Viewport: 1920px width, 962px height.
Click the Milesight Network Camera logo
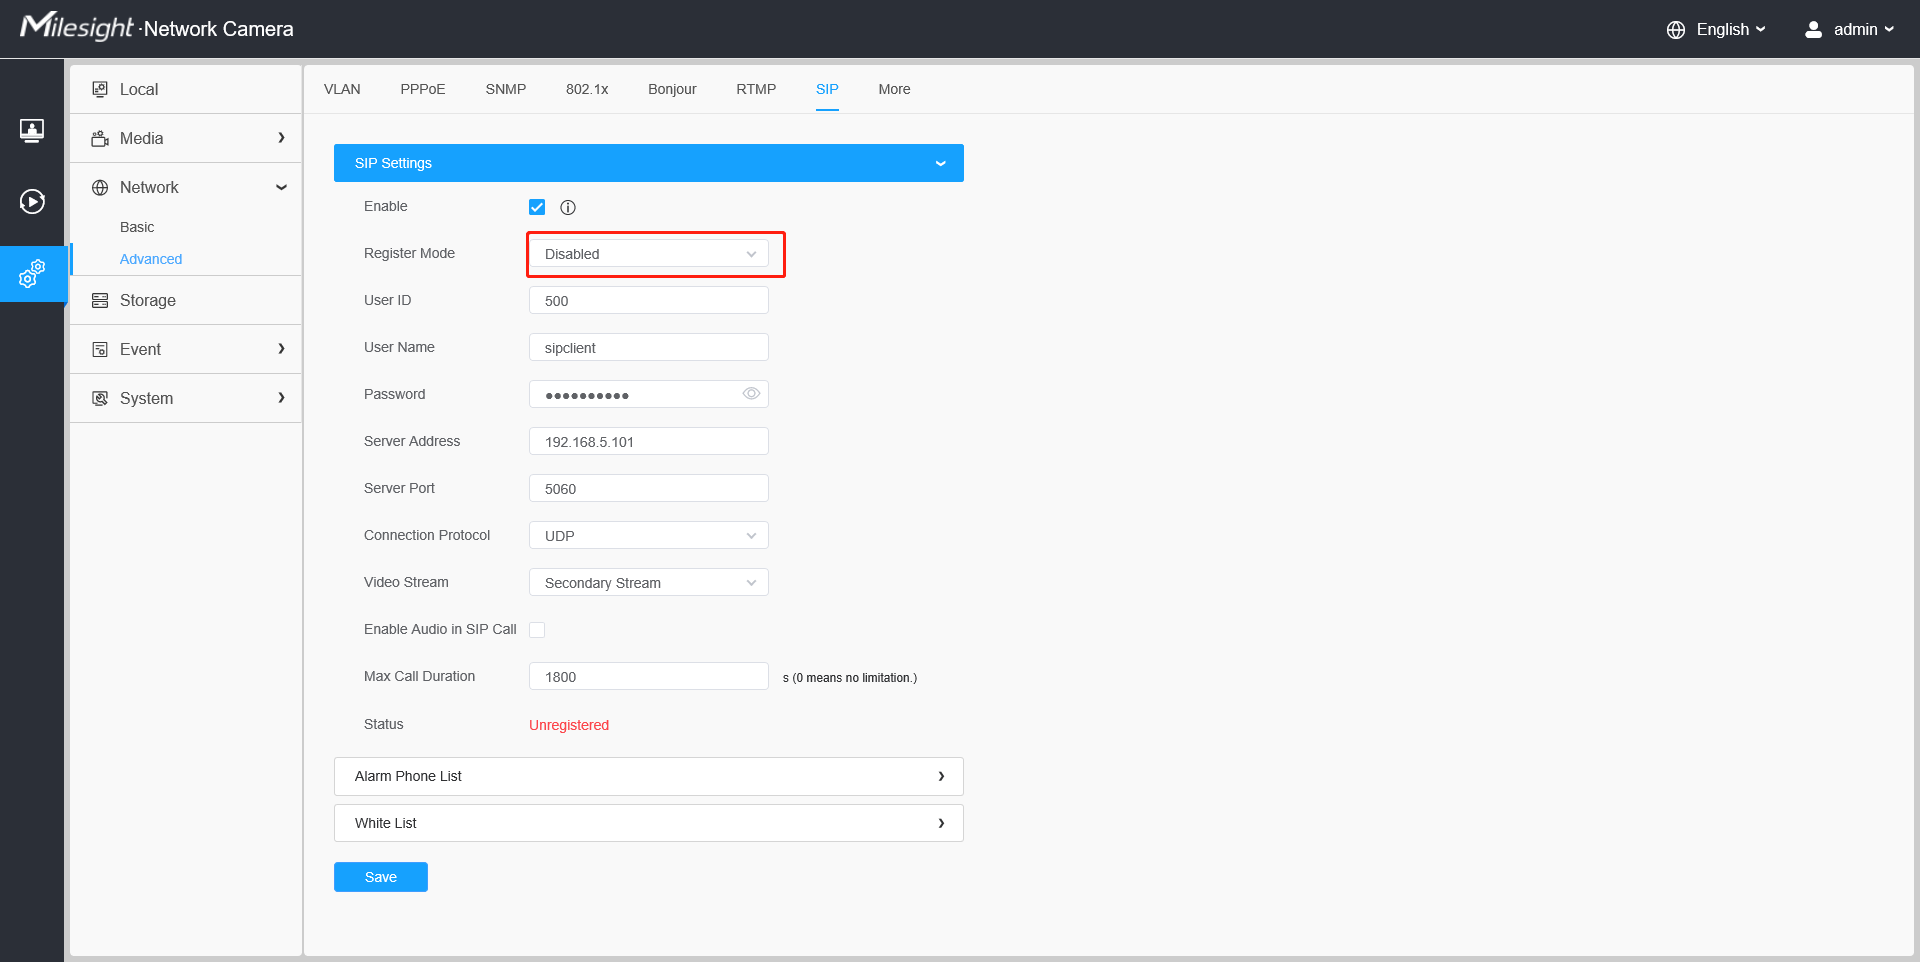click(157, 27)
